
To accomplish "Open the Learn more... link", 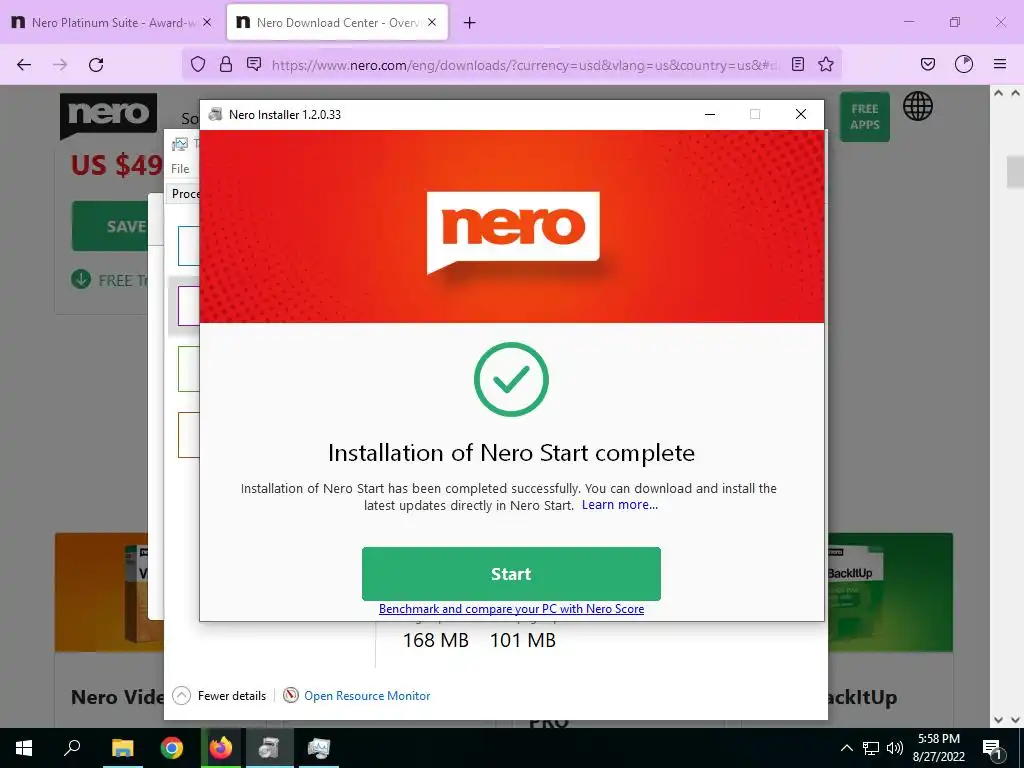I will (620, 505).
